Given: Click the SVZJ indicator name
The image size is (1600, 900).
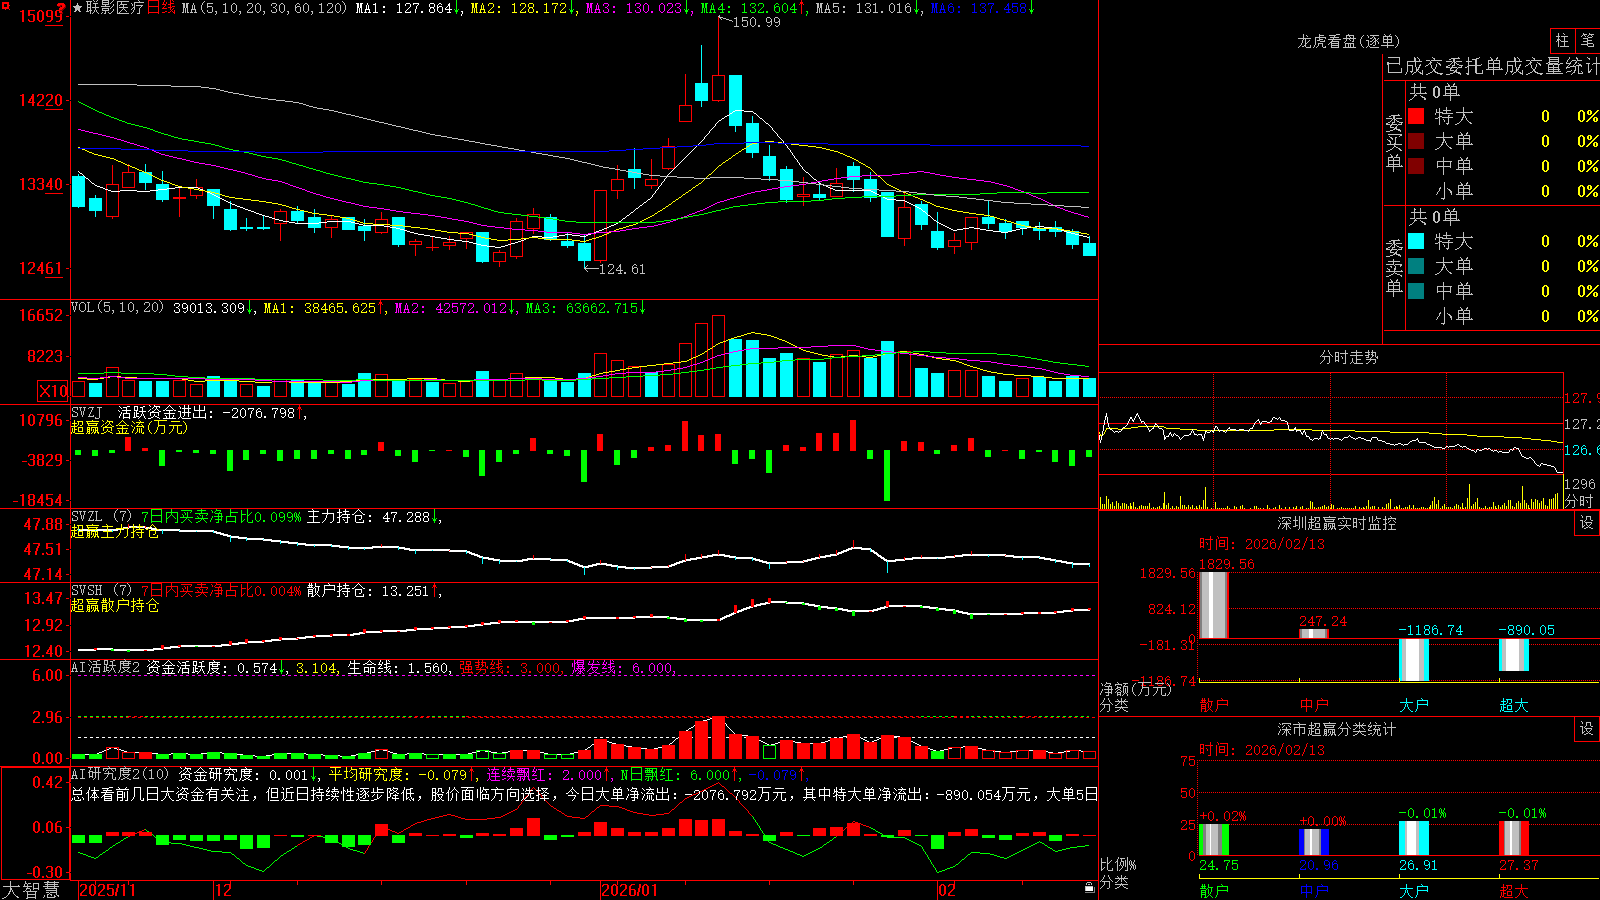Looking at the screenshot, I should 86,412.
